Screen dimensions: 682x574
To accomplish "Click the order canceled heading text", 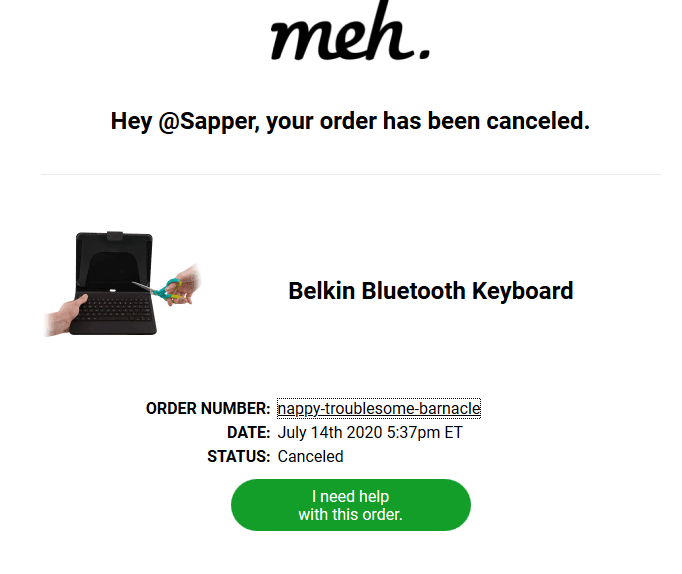I will click(x=350, y=122).
